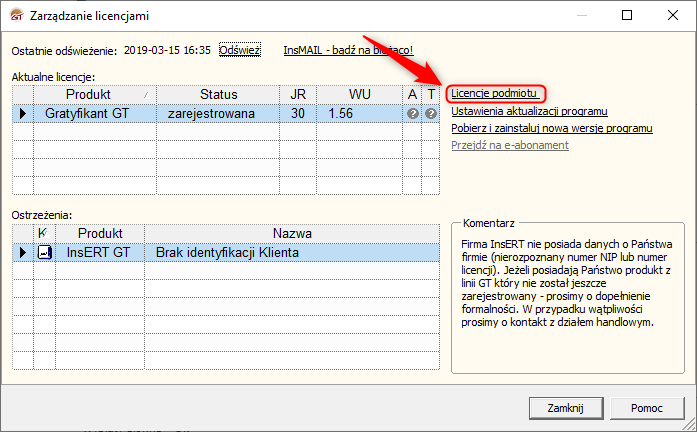Viewport: 697px width, 432px height.
Task: Click the Przejdź na e-abonament link
Action: [x=510, y=145]
